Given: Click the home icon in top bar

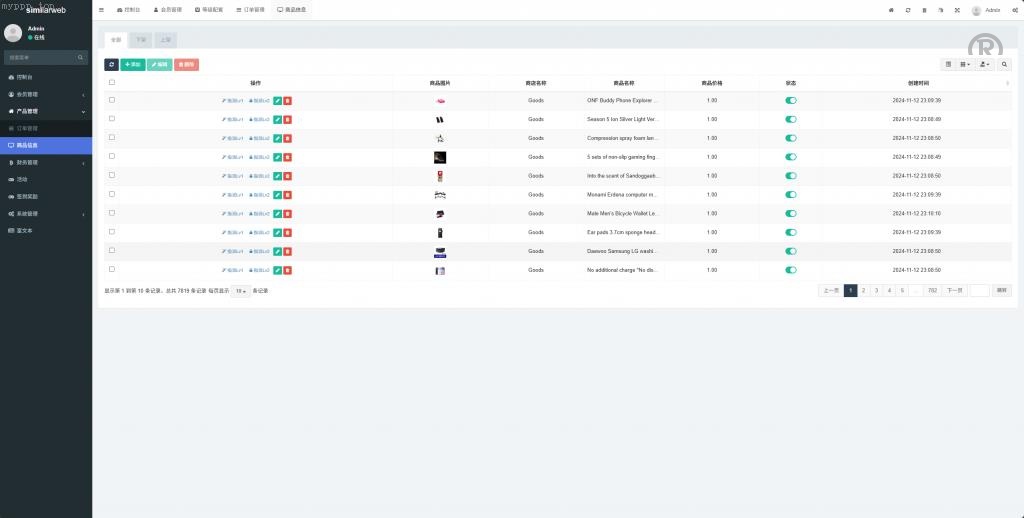Looking at the screenshot, I should (x=891, y=9).
